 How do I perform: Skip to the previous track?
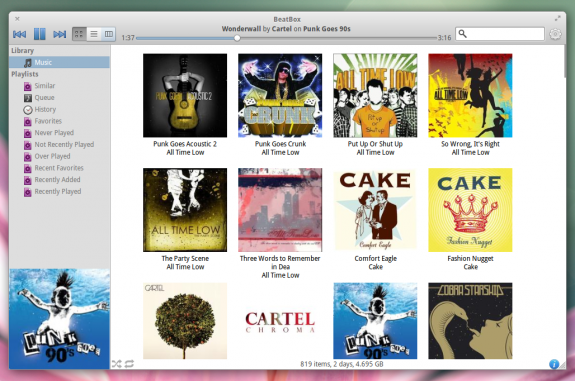point(19,34)
